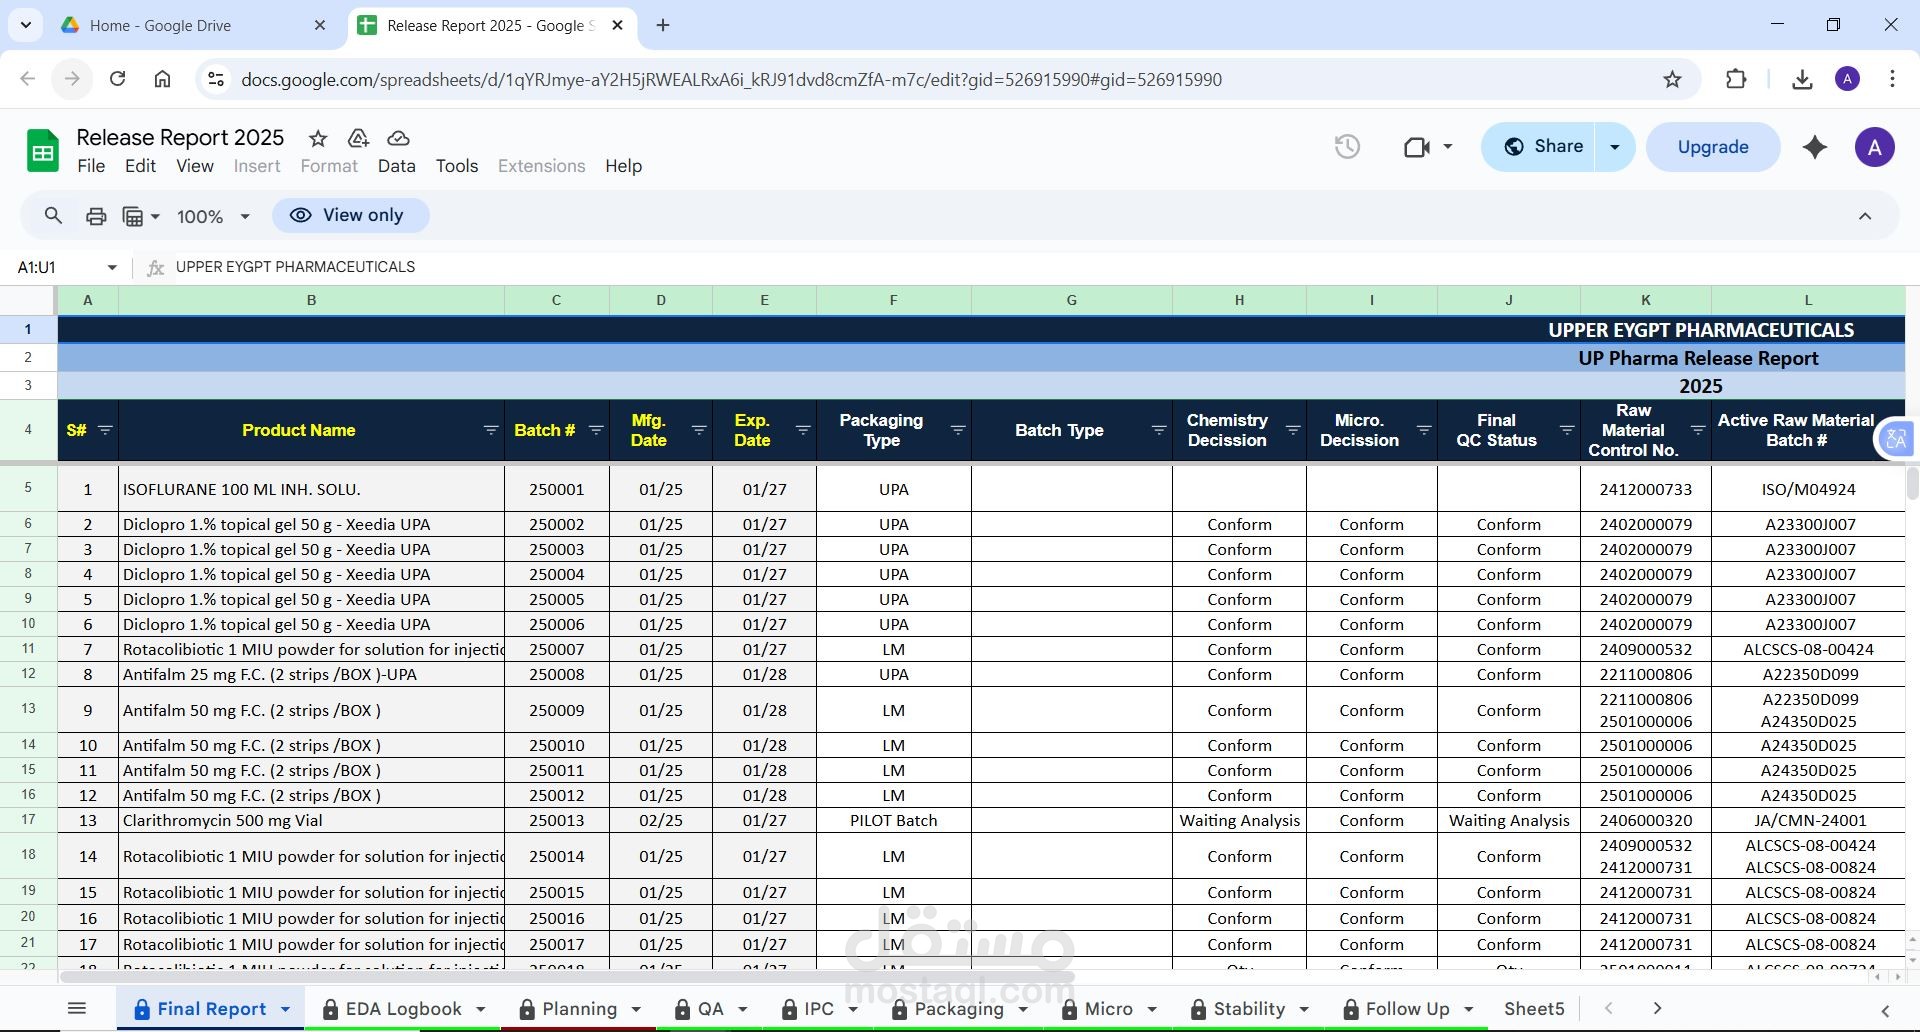Open the Share options dropdown arrow
Screen dimensions: 1920x1032
point(1614,147)
